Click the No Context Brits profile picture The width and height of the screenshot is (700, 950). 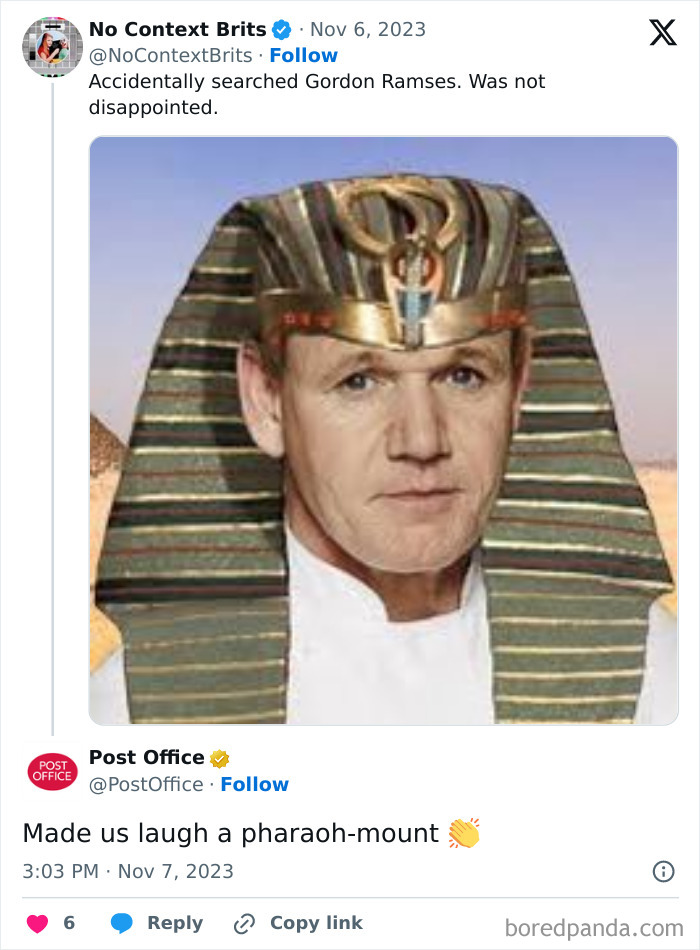pyautogui.click(x=52, y=46)
